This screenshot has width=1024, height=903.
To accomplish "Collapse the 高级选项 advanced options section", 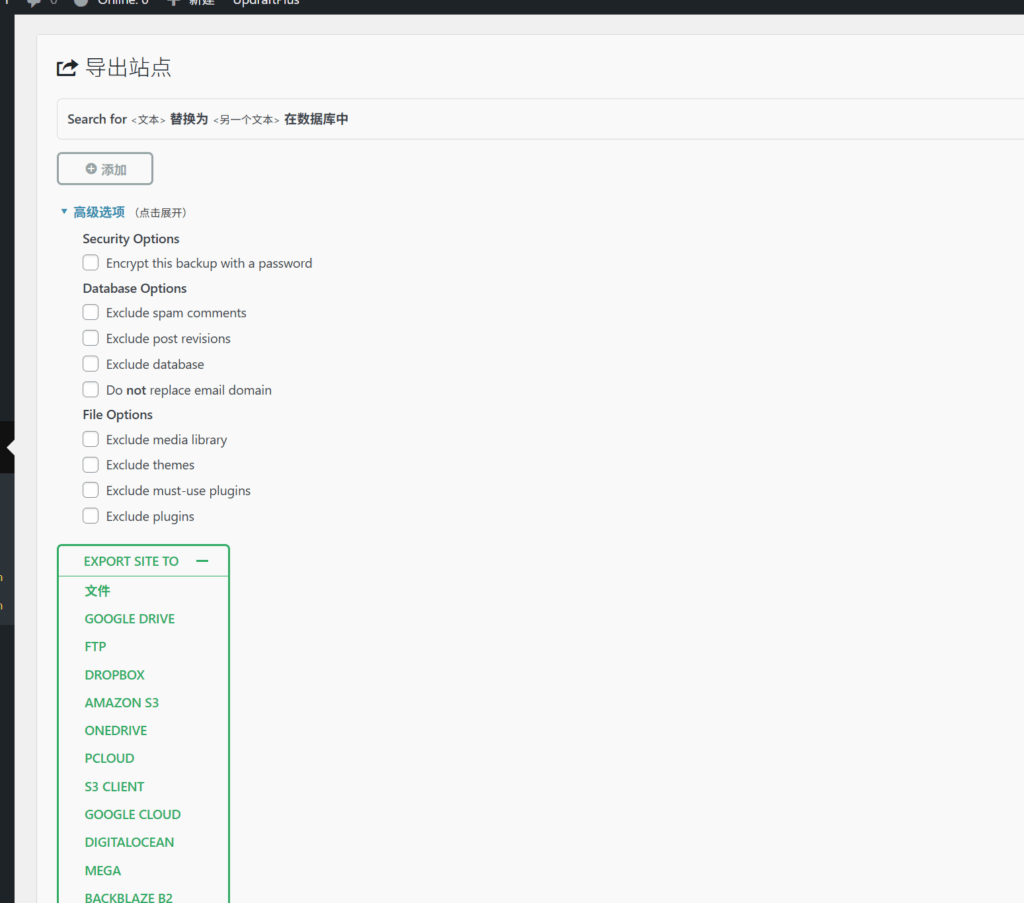I will tap(98, 212).
